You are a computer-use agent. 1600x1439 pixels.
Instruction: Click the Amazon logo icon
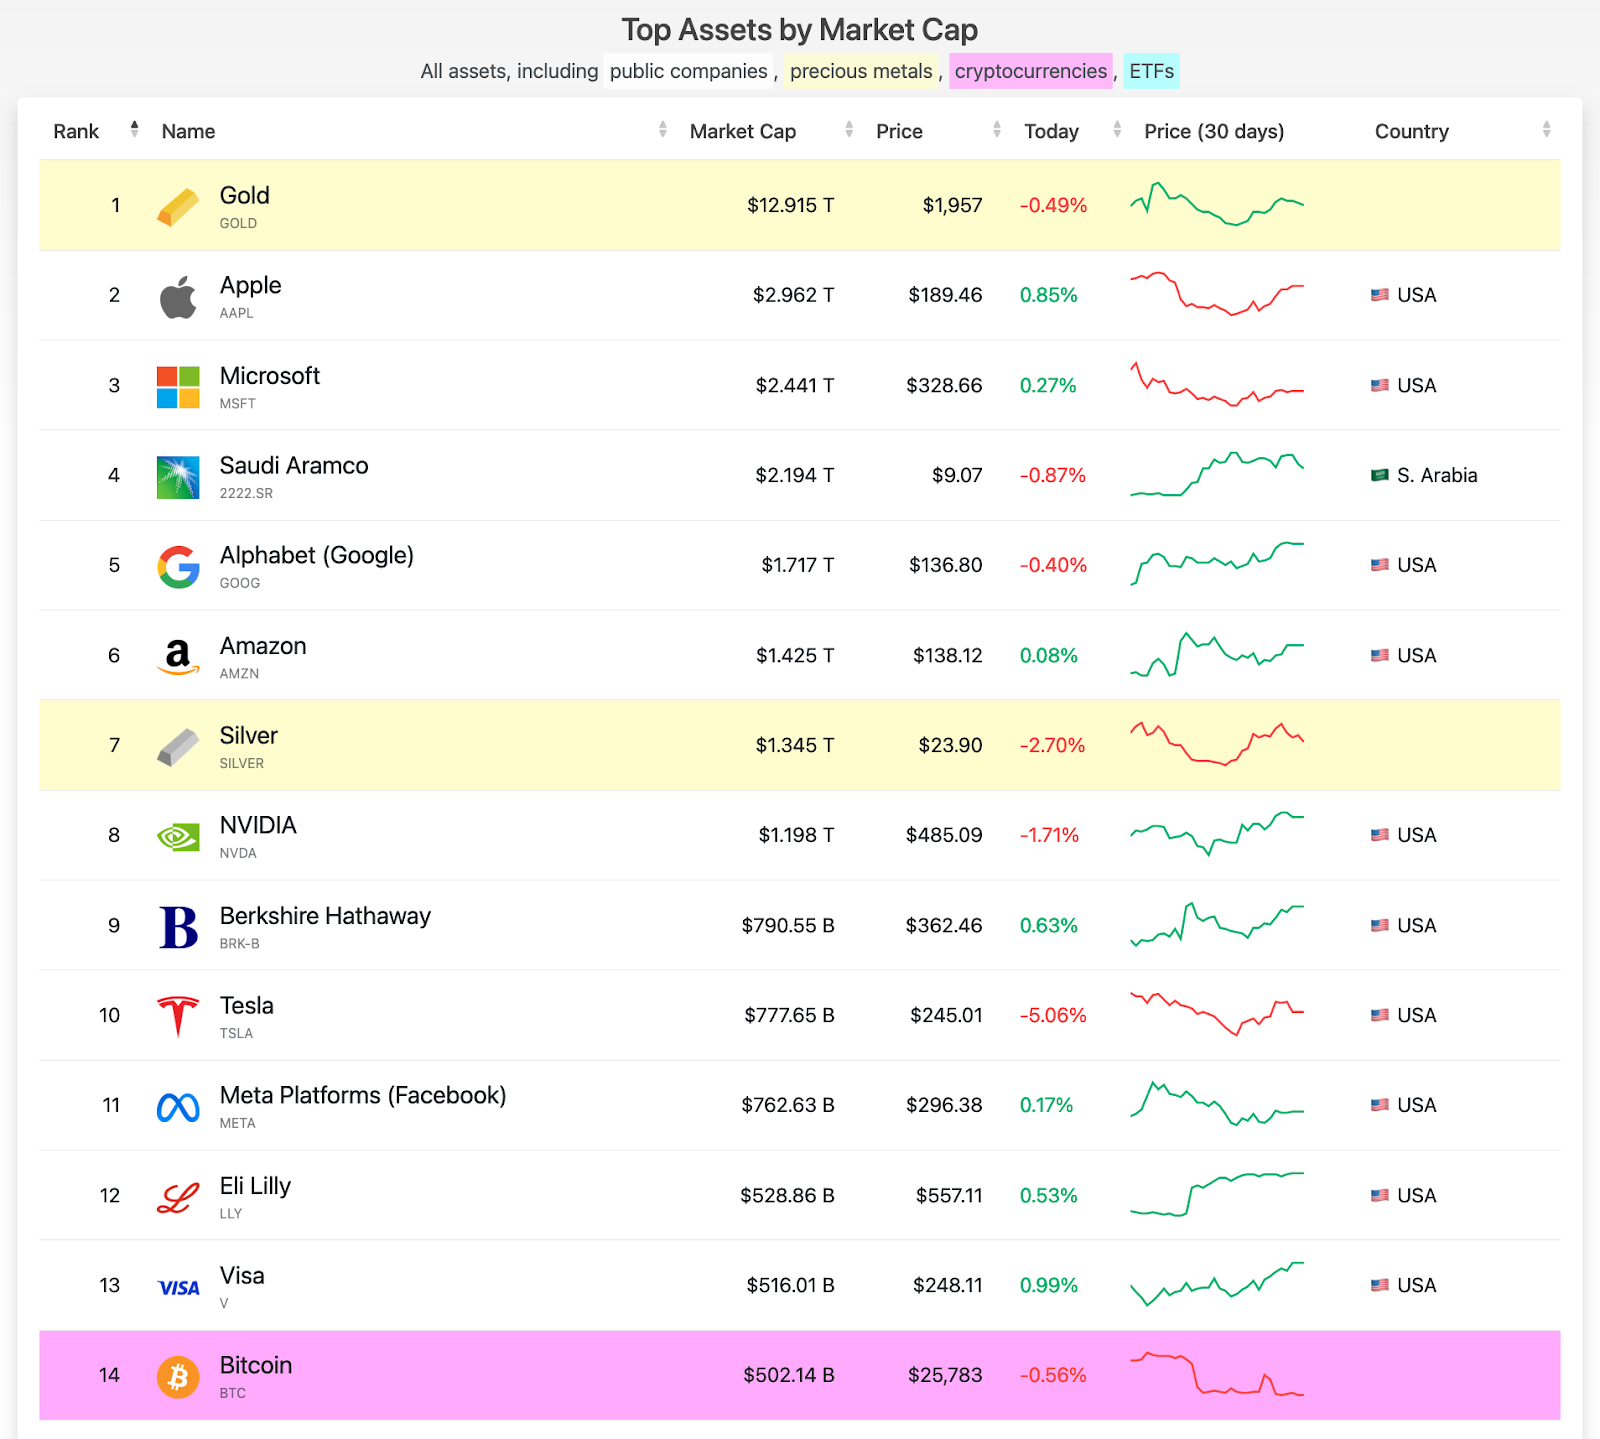tap(178, 657)
